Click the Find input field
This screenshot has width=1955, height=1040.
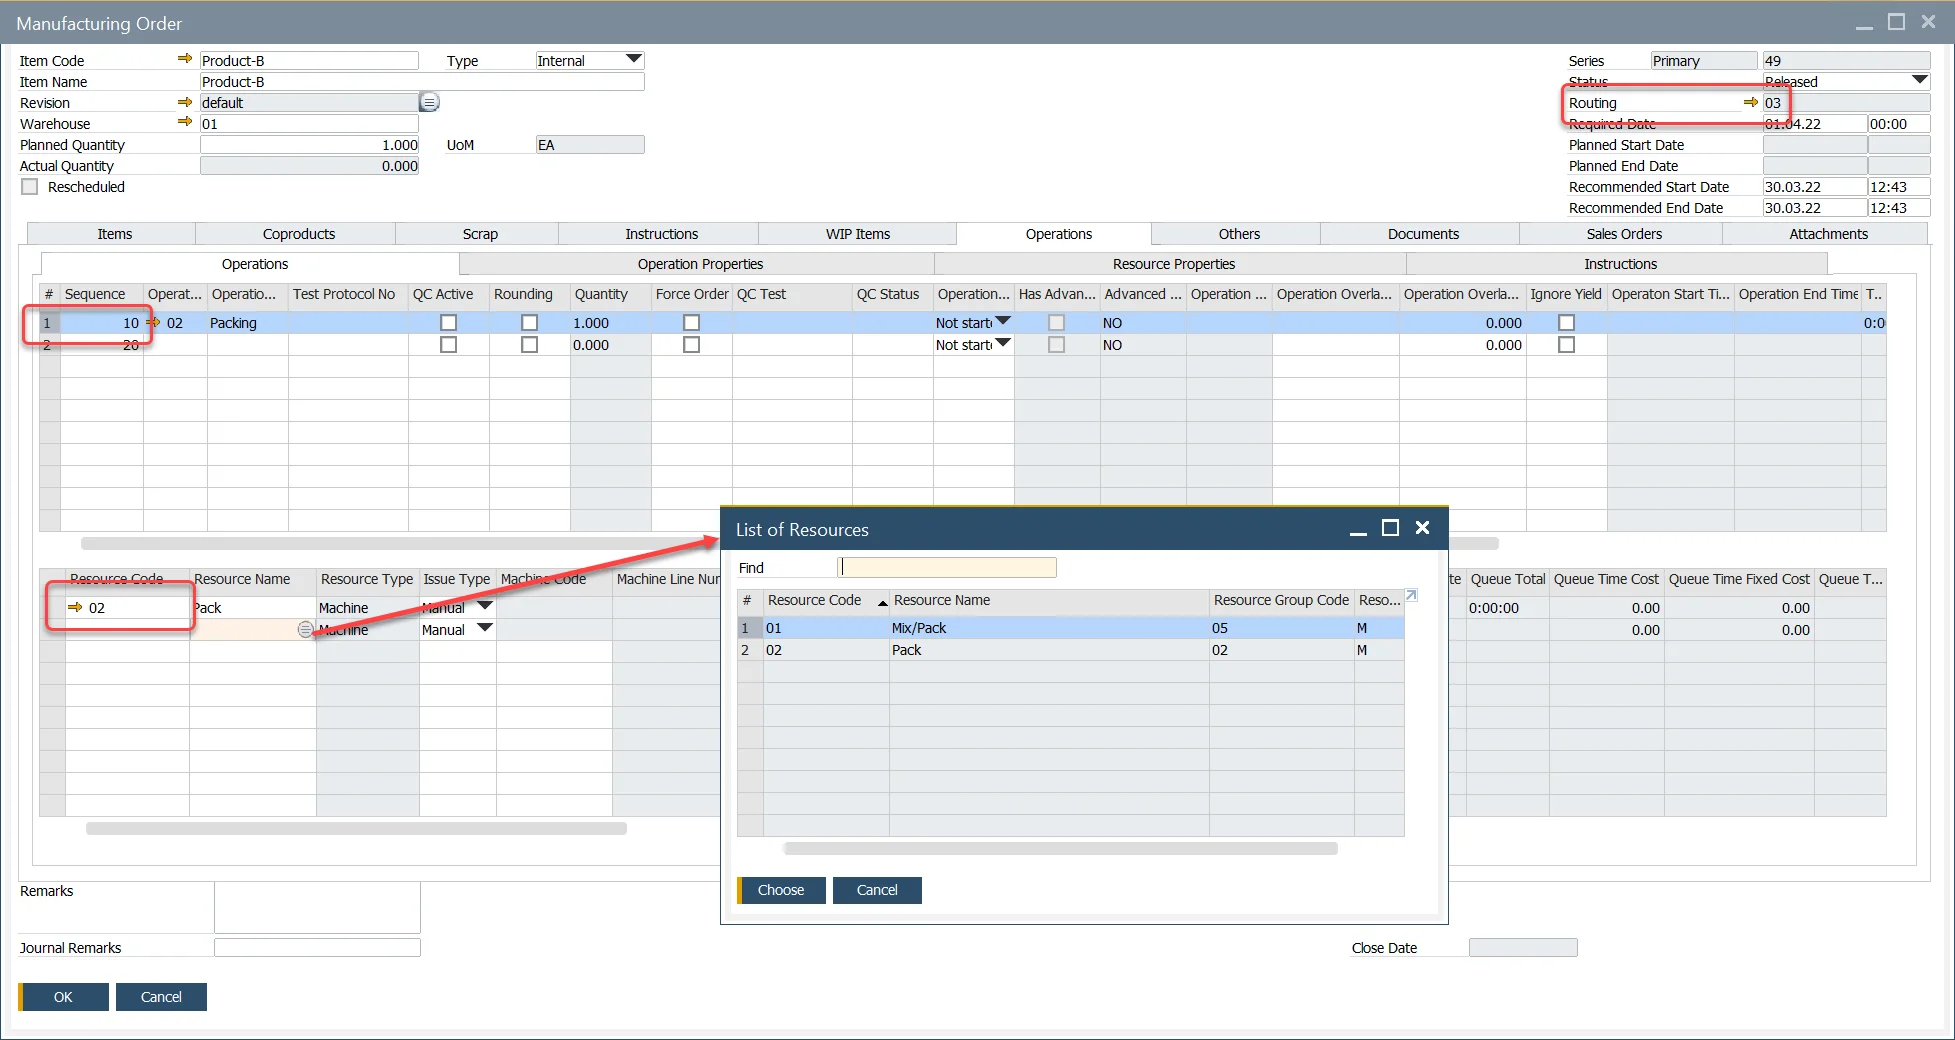946,568
